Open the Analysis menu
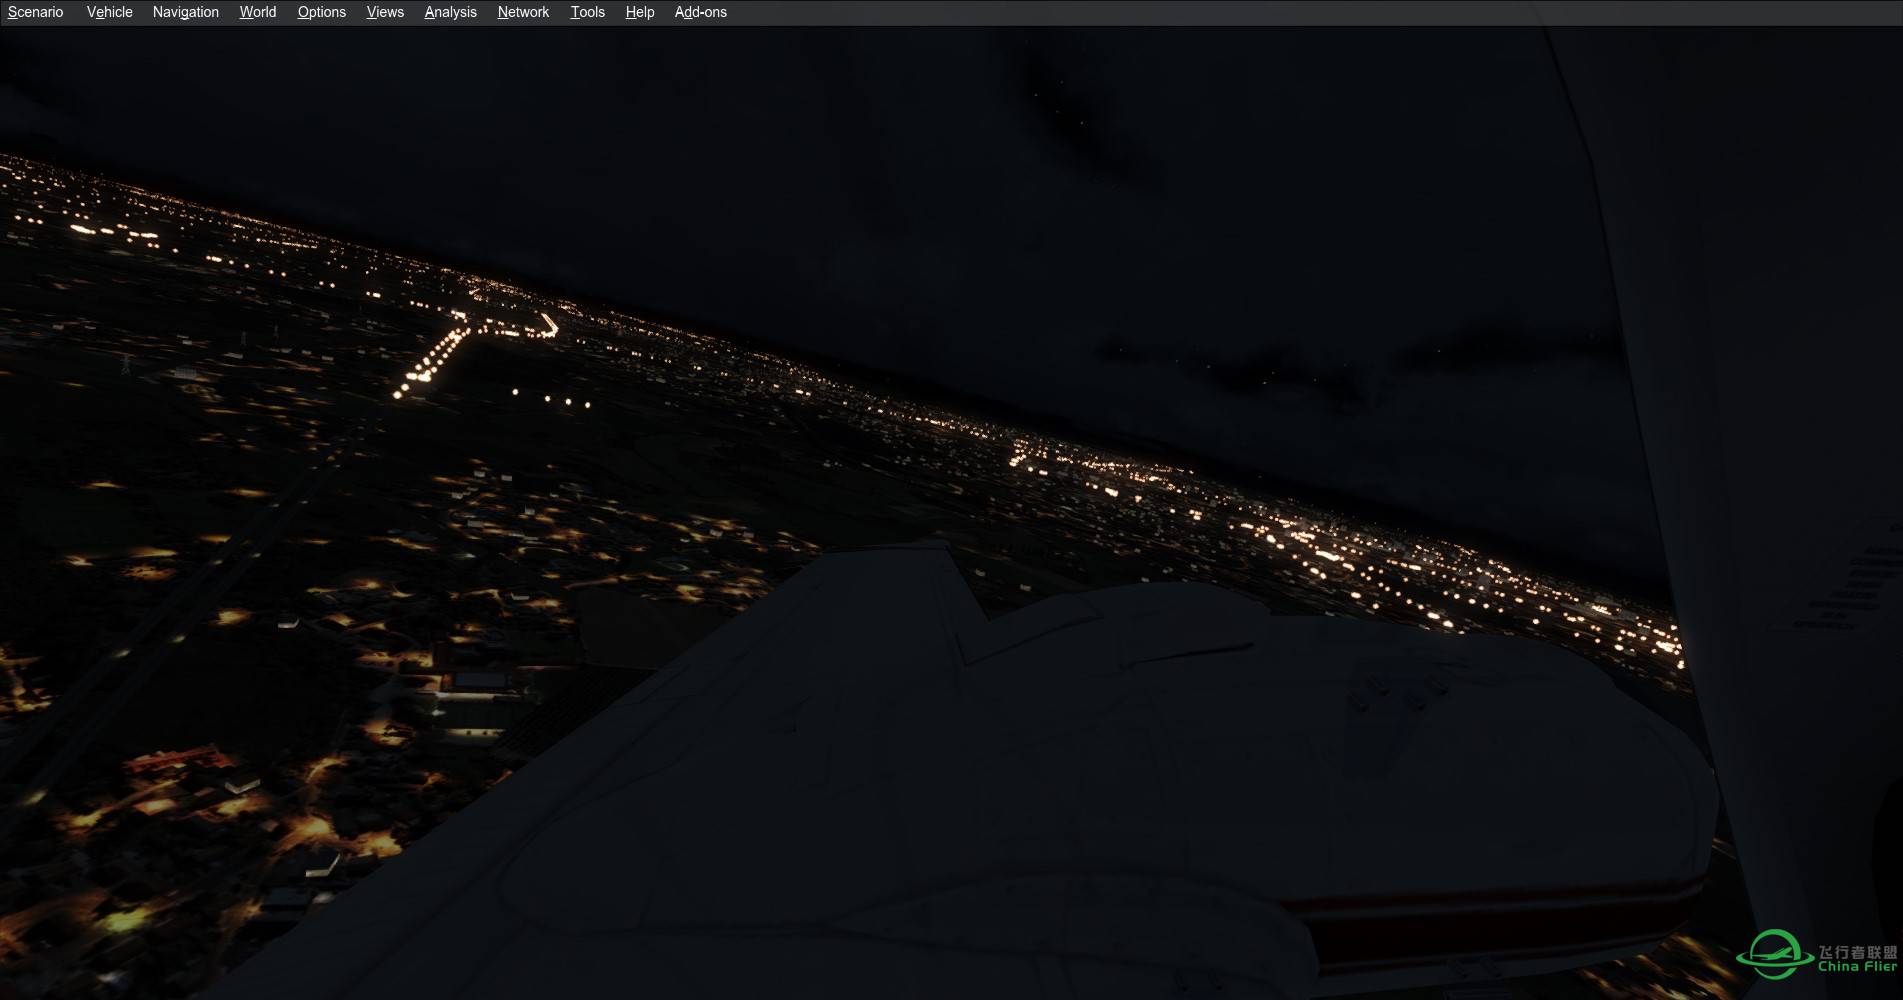 (450, 12)
